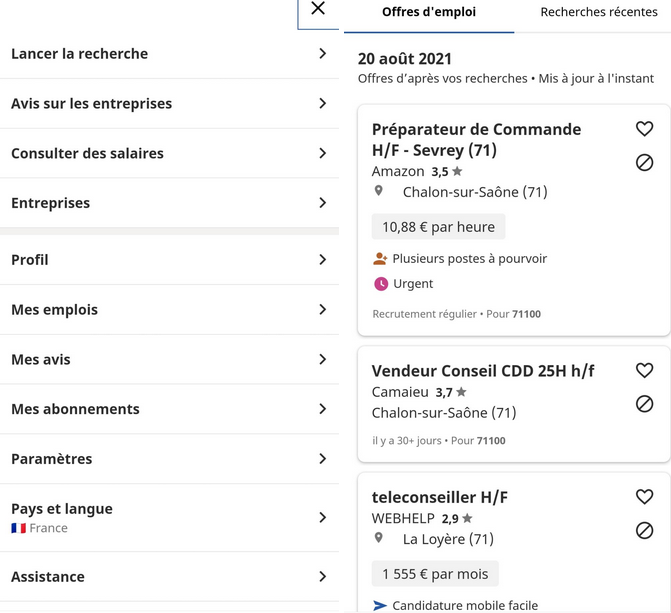
Task: Open the teleconseiller H/F job title
Action: (439, 497)
